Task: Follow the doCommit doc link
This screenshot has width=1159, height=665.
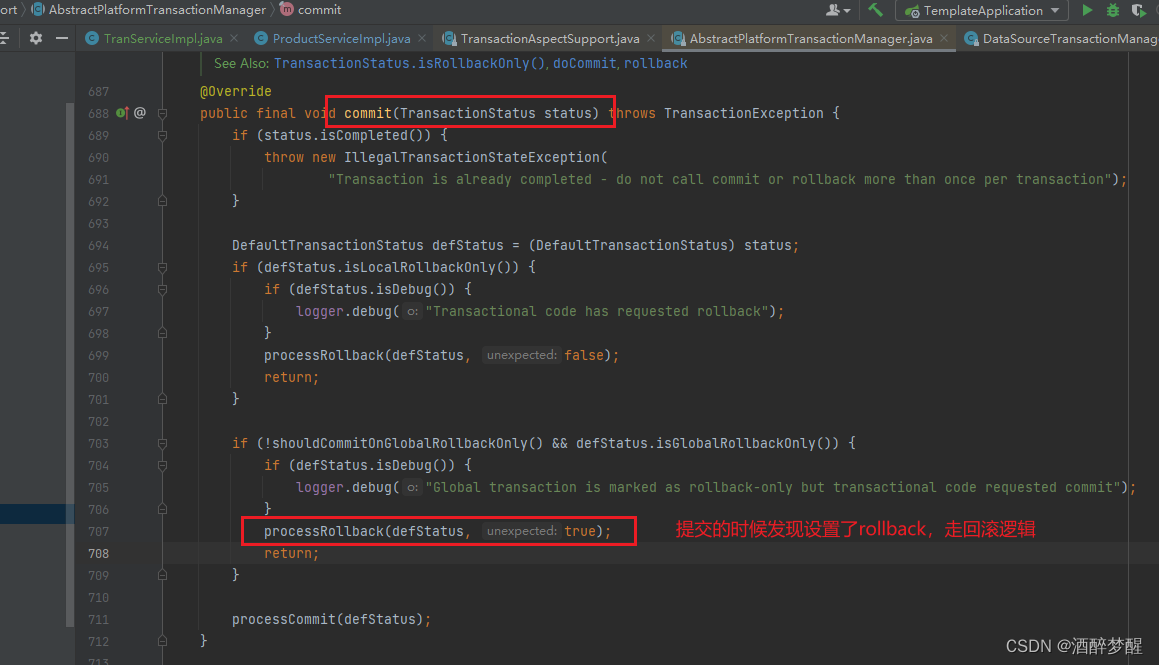Action: 584,64
